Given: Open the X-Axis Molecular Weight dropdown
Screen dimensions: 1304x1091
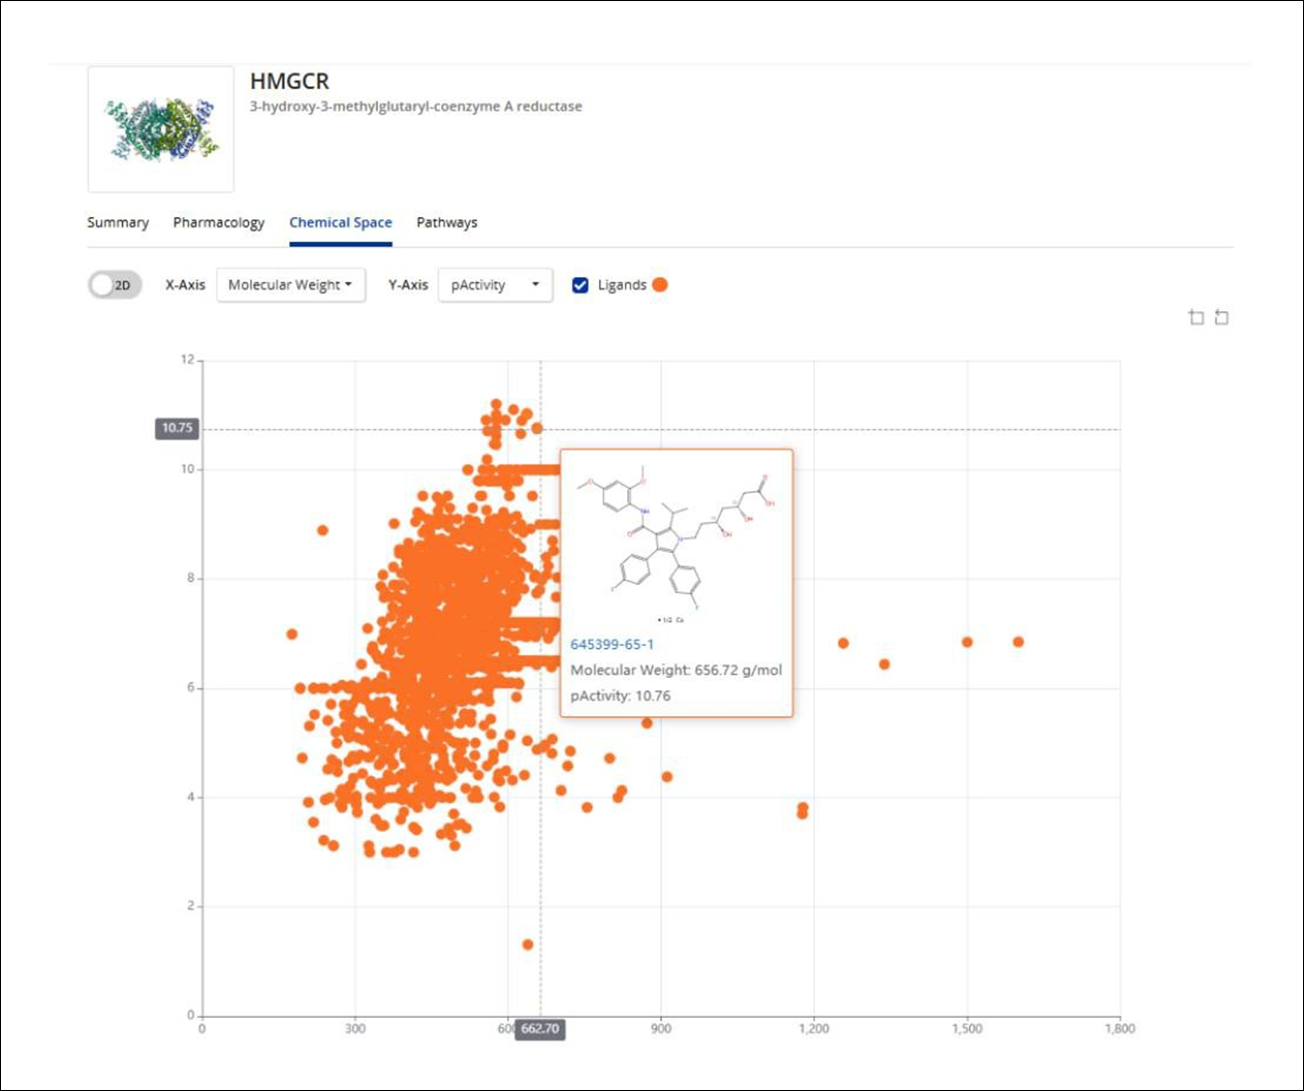Looking at the screenshot, I should 291,285.
